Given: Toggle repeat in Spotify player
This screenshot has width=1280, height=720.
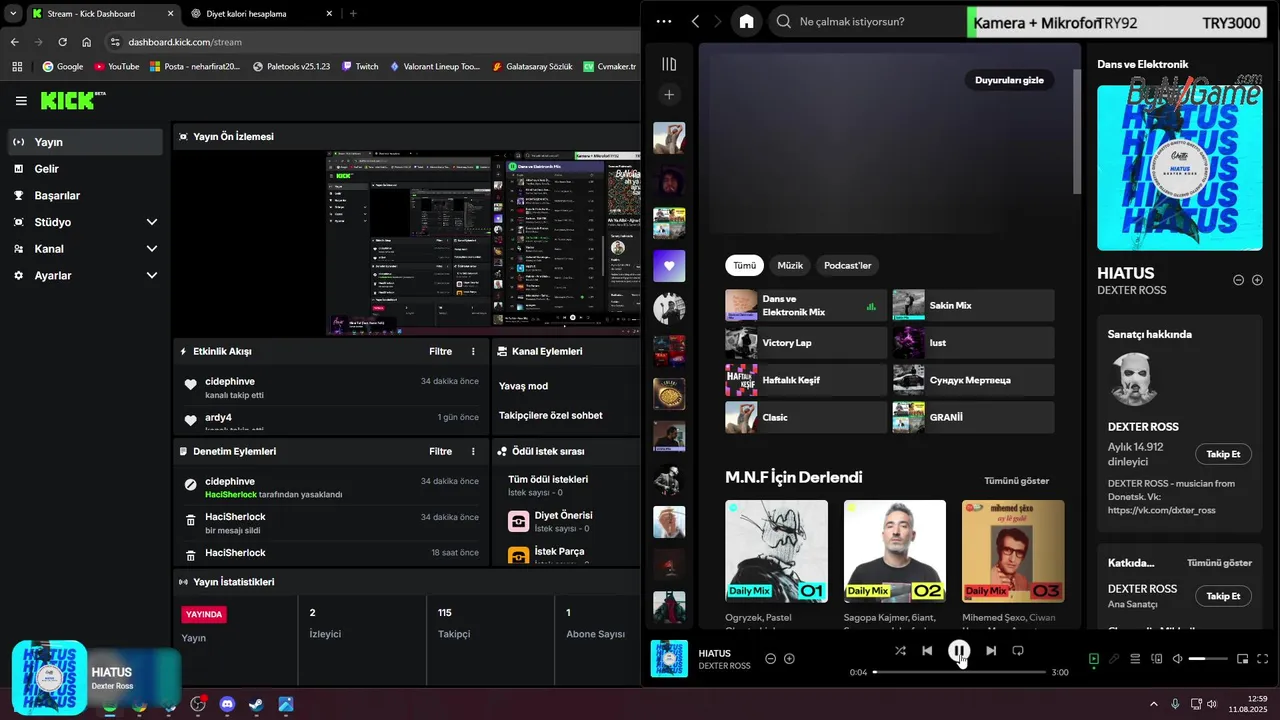Looking at the screenshot, I should coord(1018,651).
